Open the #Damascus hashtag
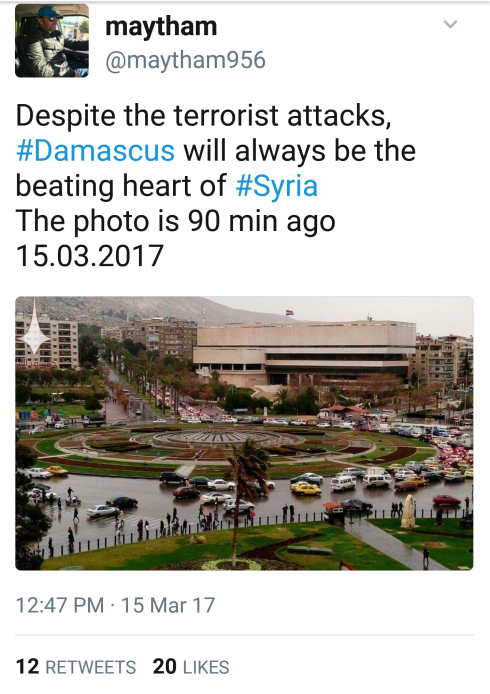The height and width of the screenshot is (694, 490). tap(95, 150)
